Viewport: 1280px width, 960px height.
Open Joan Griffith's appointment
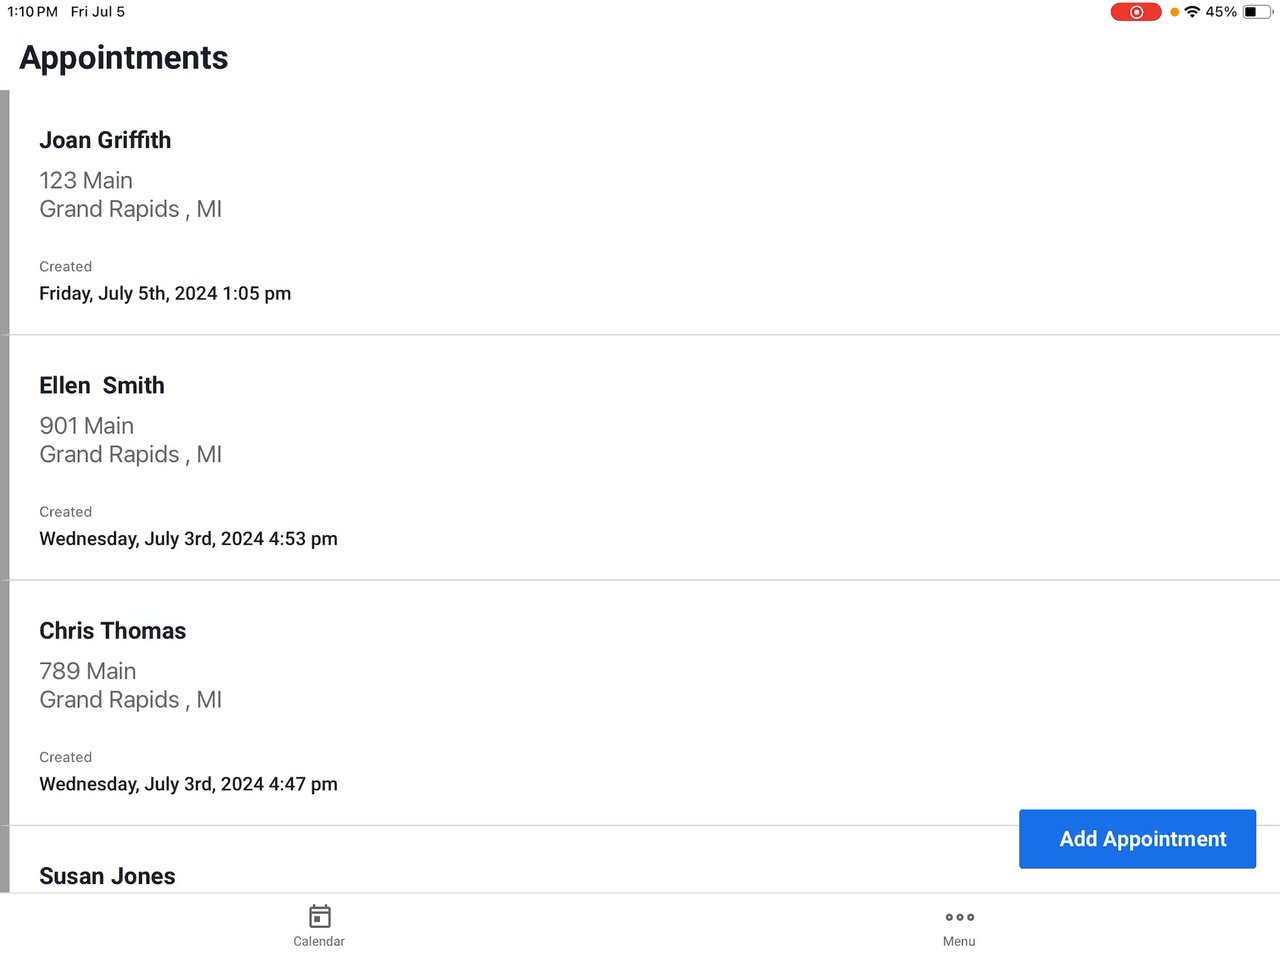(105, 140)
